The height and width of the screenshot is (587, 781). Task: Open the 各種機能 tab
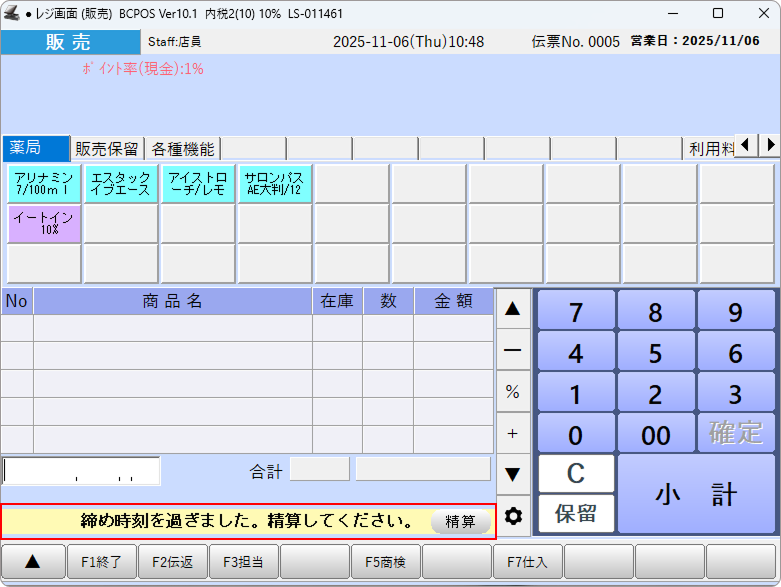click(x=183, y=149)
